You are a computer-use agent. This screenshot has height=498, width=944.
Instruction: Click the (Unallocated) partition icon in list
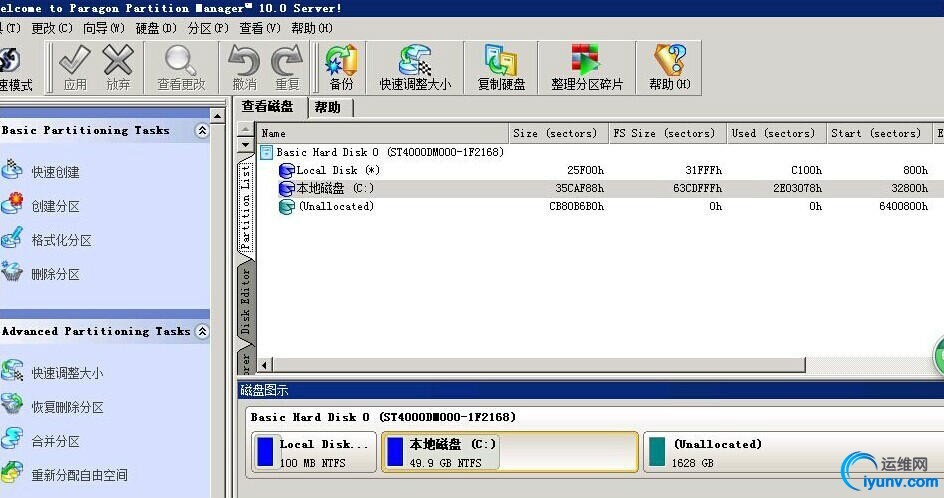pos(287,207)
